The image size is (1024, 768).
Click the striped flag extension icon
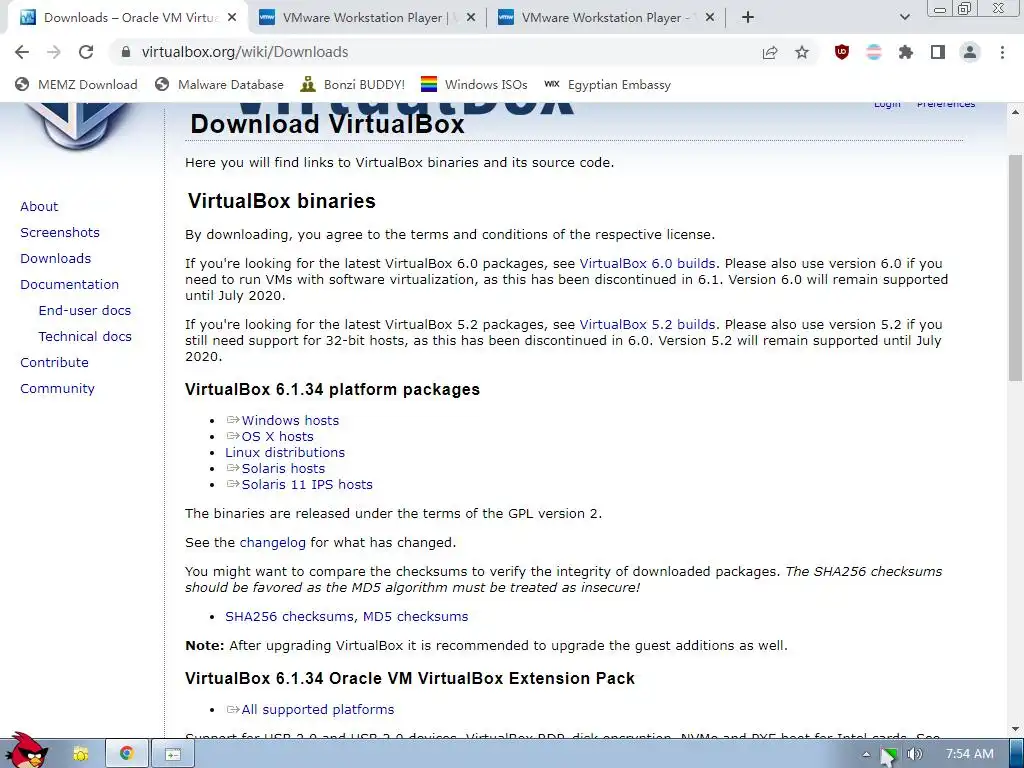(874, 52)
